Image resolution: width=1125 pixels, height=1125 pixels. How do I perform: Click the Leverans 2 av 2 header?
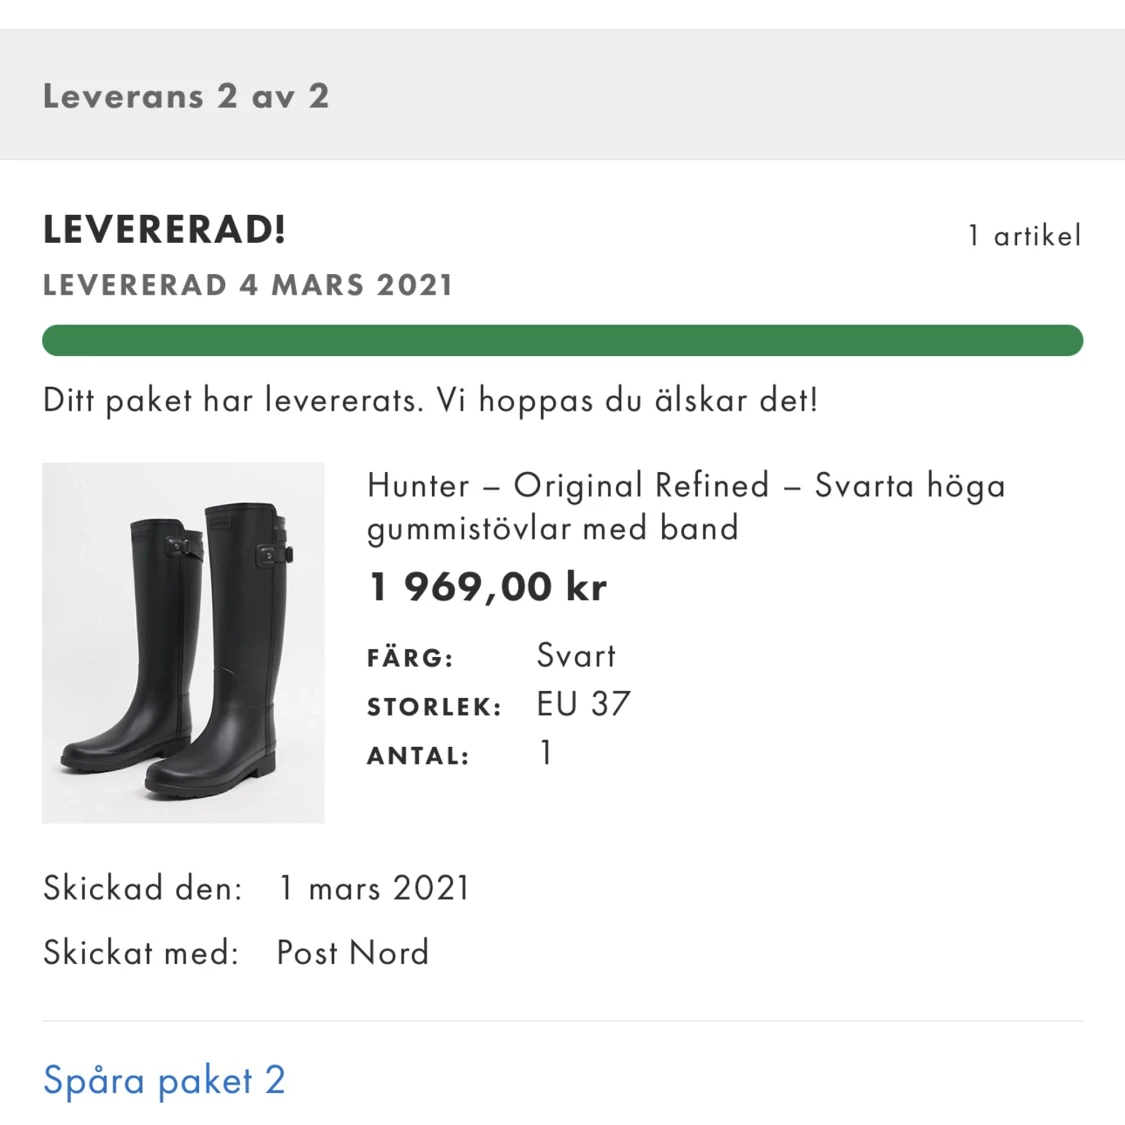(186, 95)
